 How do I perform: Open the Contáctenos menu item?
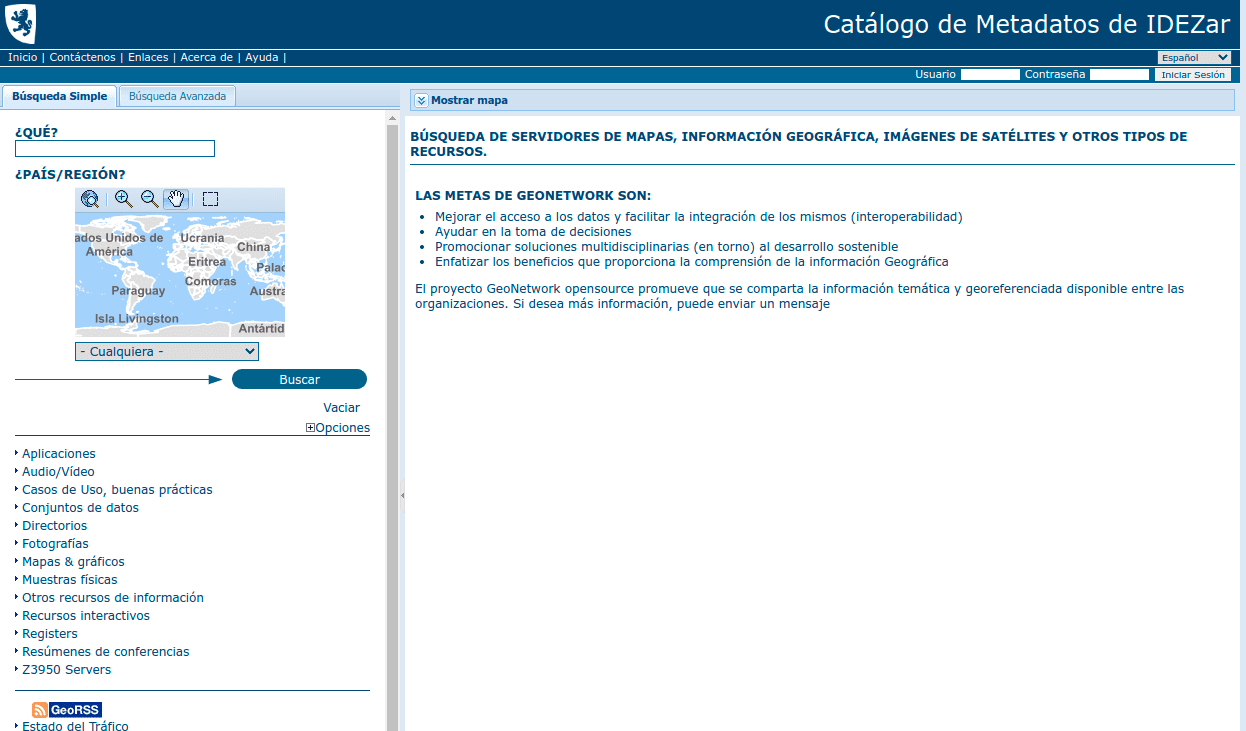click(83, 58)
